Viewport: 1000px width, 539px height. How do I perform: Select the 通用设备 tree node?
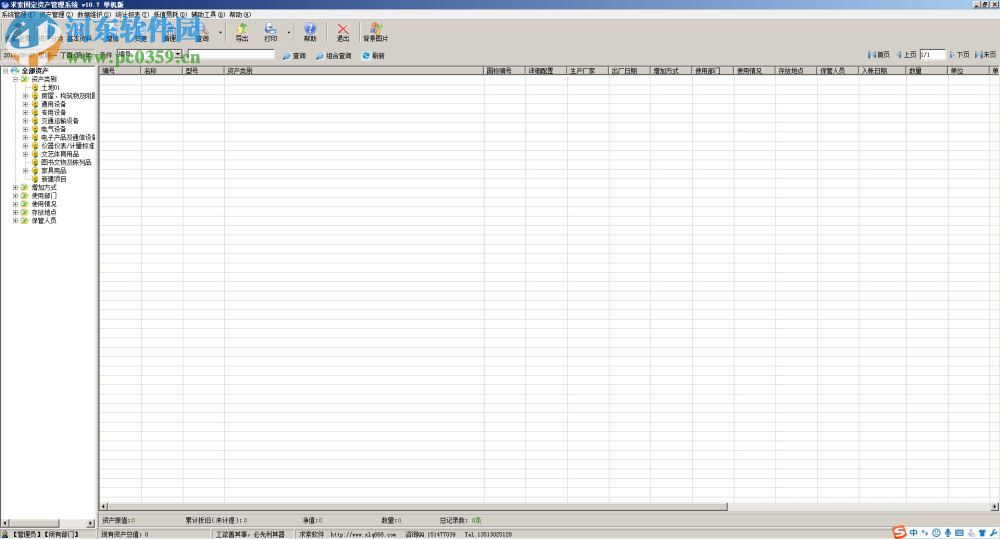(54, 104)
